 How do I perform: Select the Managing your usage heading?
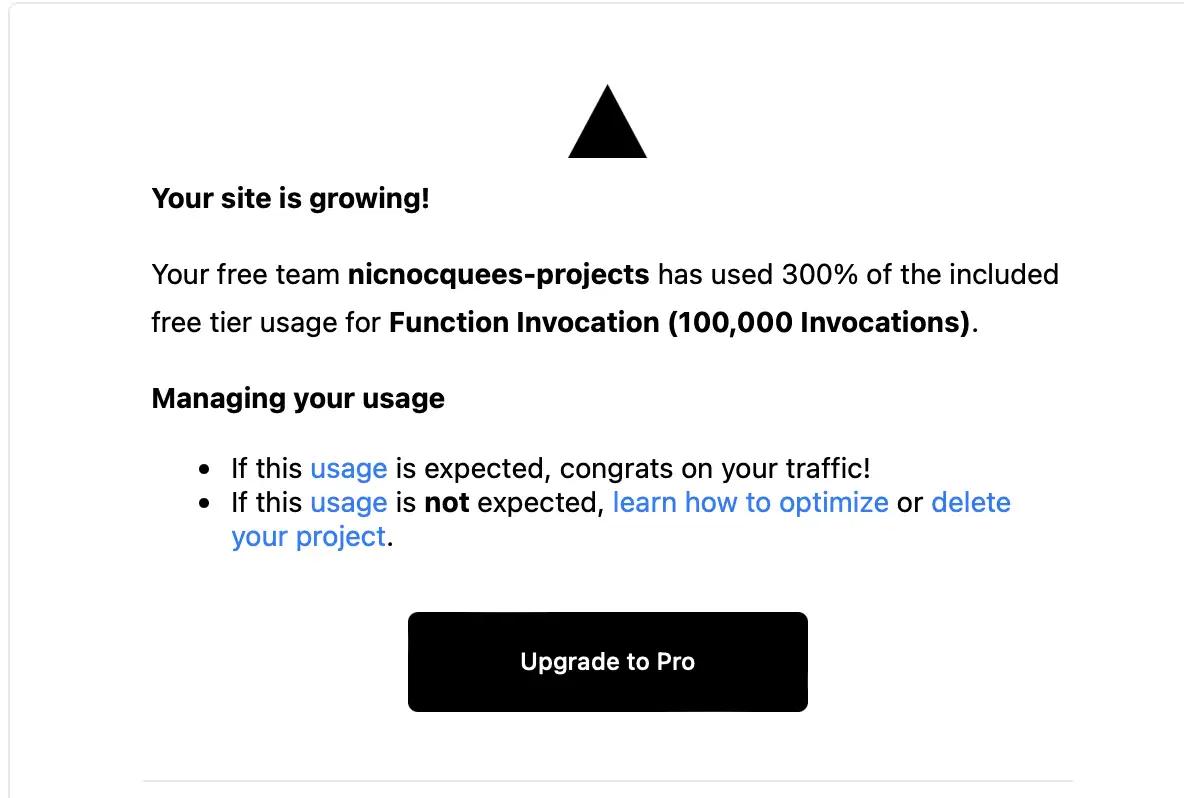[298, 399]
